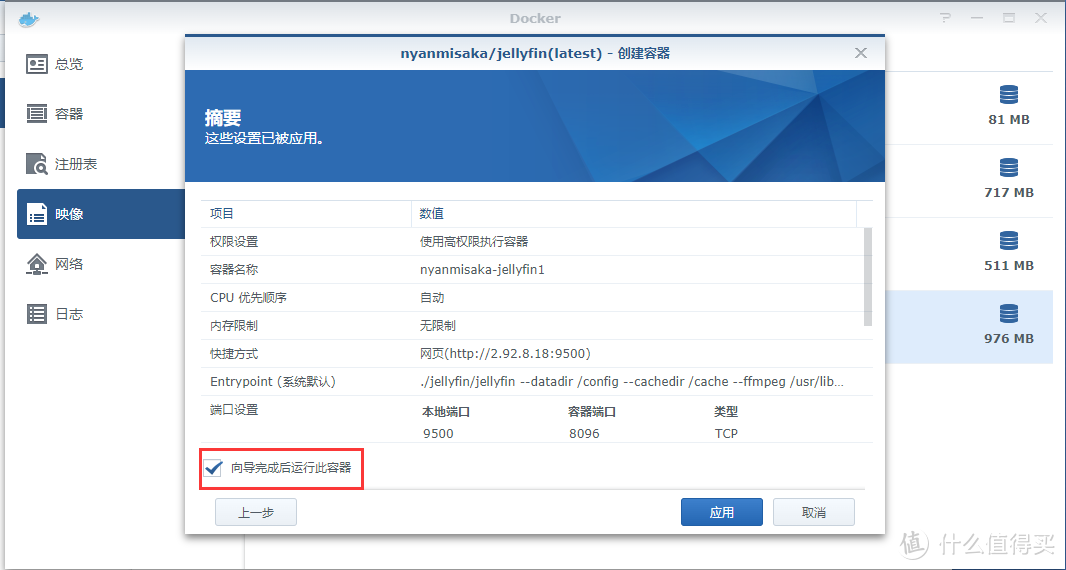Screen dimensions: 1066x570
Task: Click 本地端口 port sub-header
Action: tap(446, 412)
